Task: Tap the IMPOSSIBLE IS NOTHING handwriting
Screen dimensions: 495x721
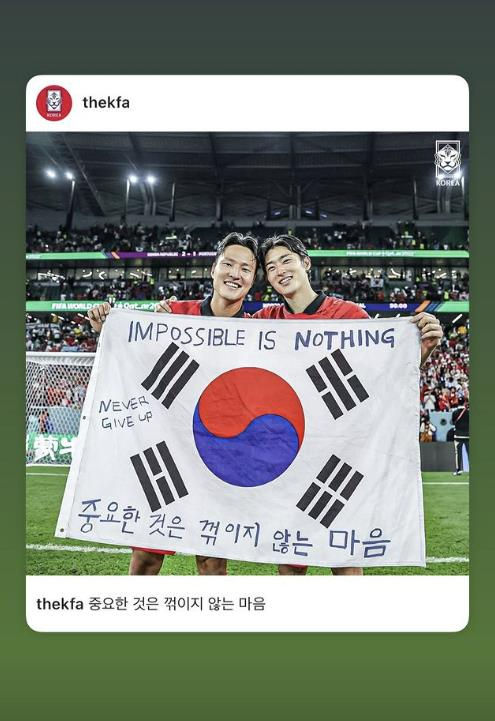Action: click(261, 336)
